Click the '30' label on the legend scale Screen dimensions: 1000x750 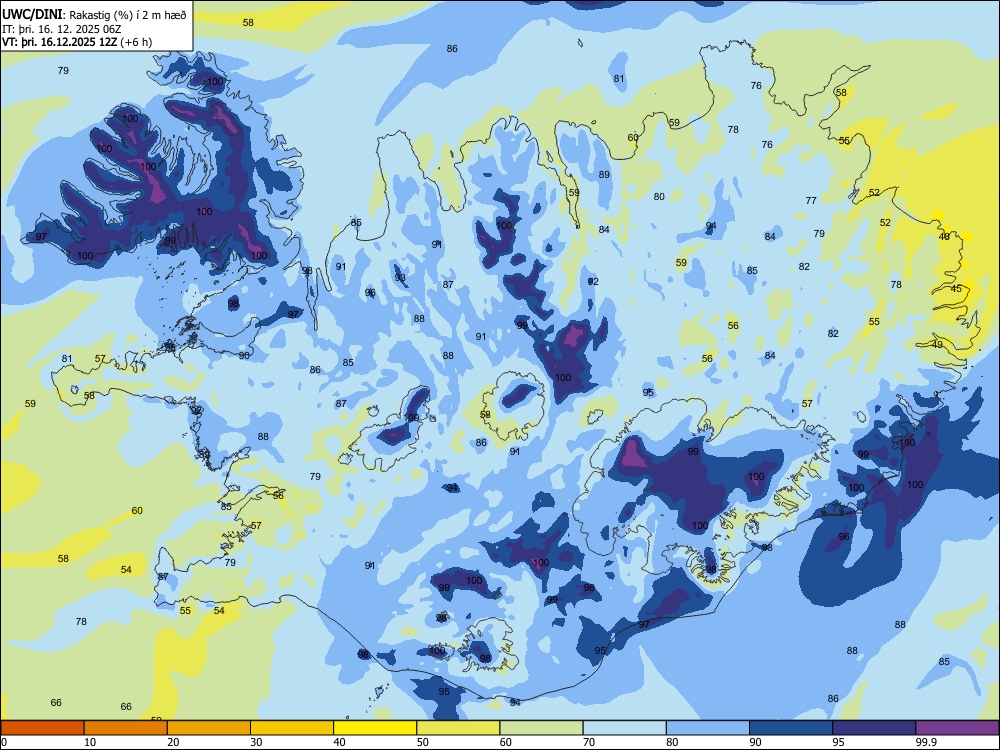click(256, 742)
